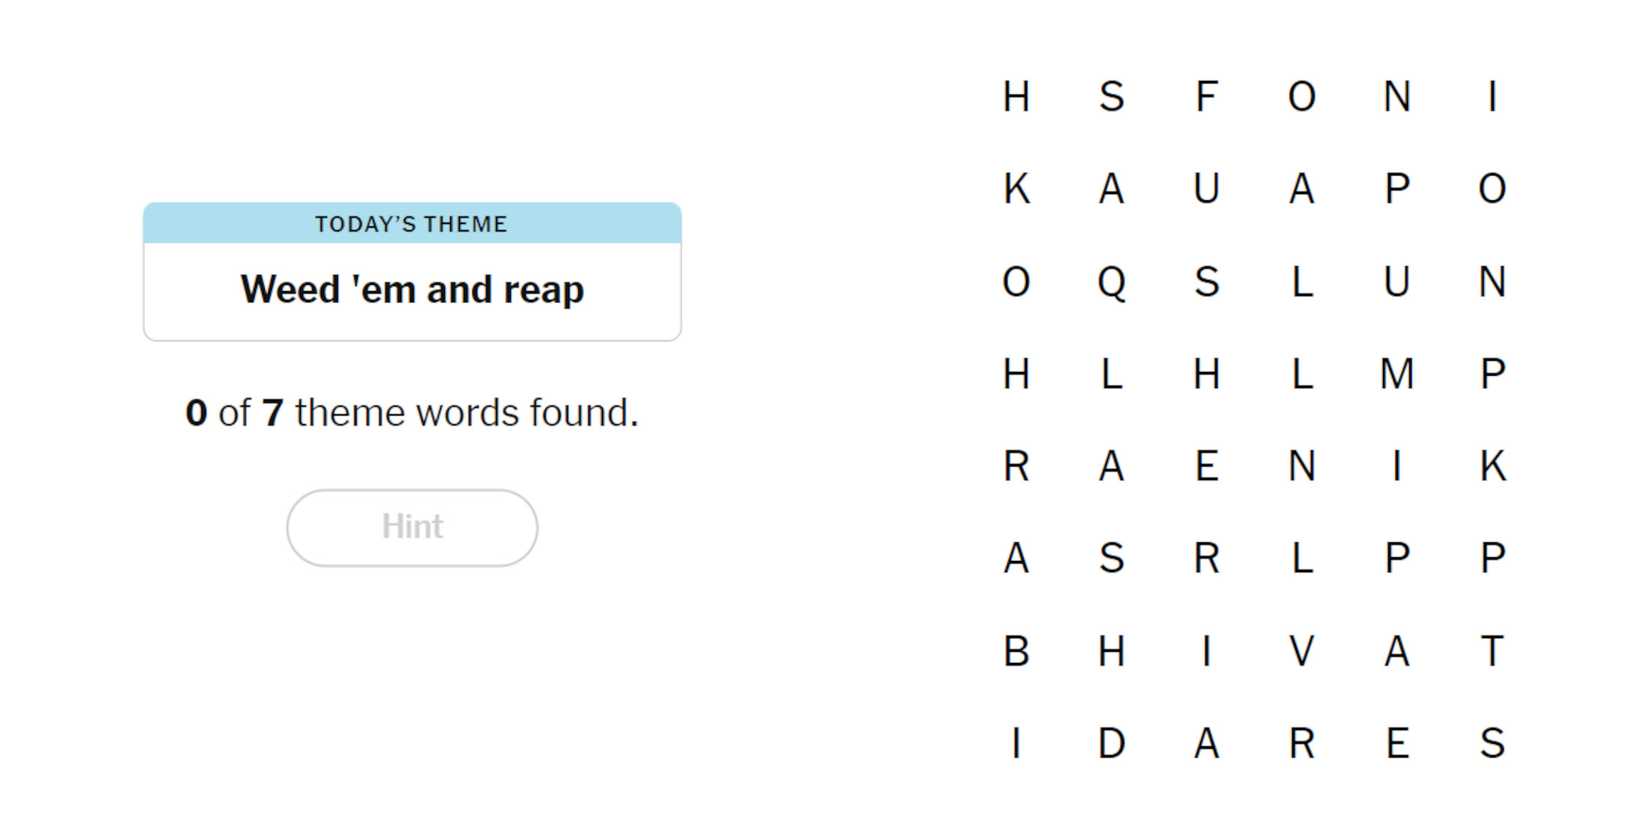Tap the A between V and T

click(x=1396, y=651)
